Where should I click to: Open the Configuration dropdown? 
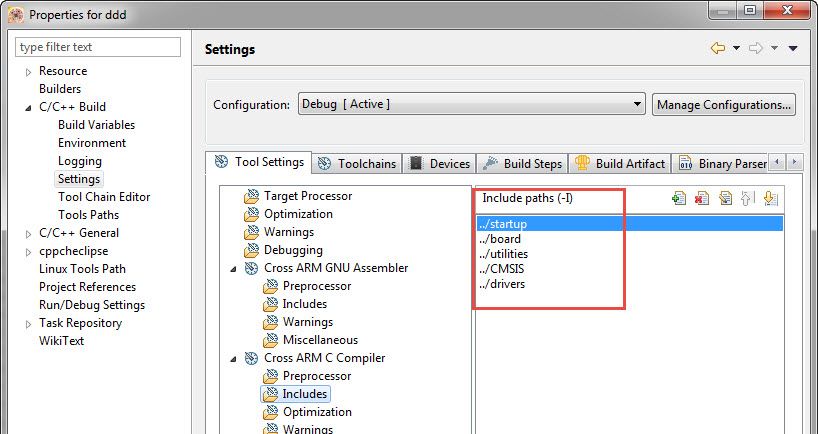click(x=471, y=104)
